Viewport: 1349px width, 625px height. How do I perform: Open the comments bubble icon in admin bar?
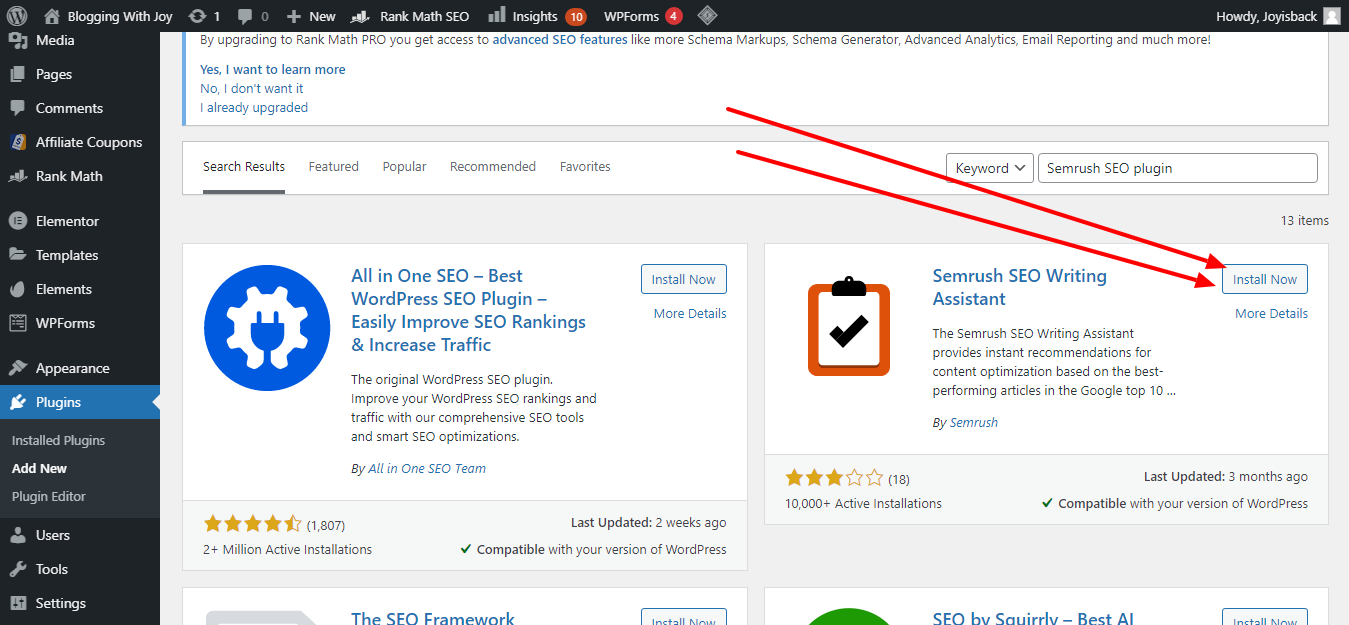point(246,16)
